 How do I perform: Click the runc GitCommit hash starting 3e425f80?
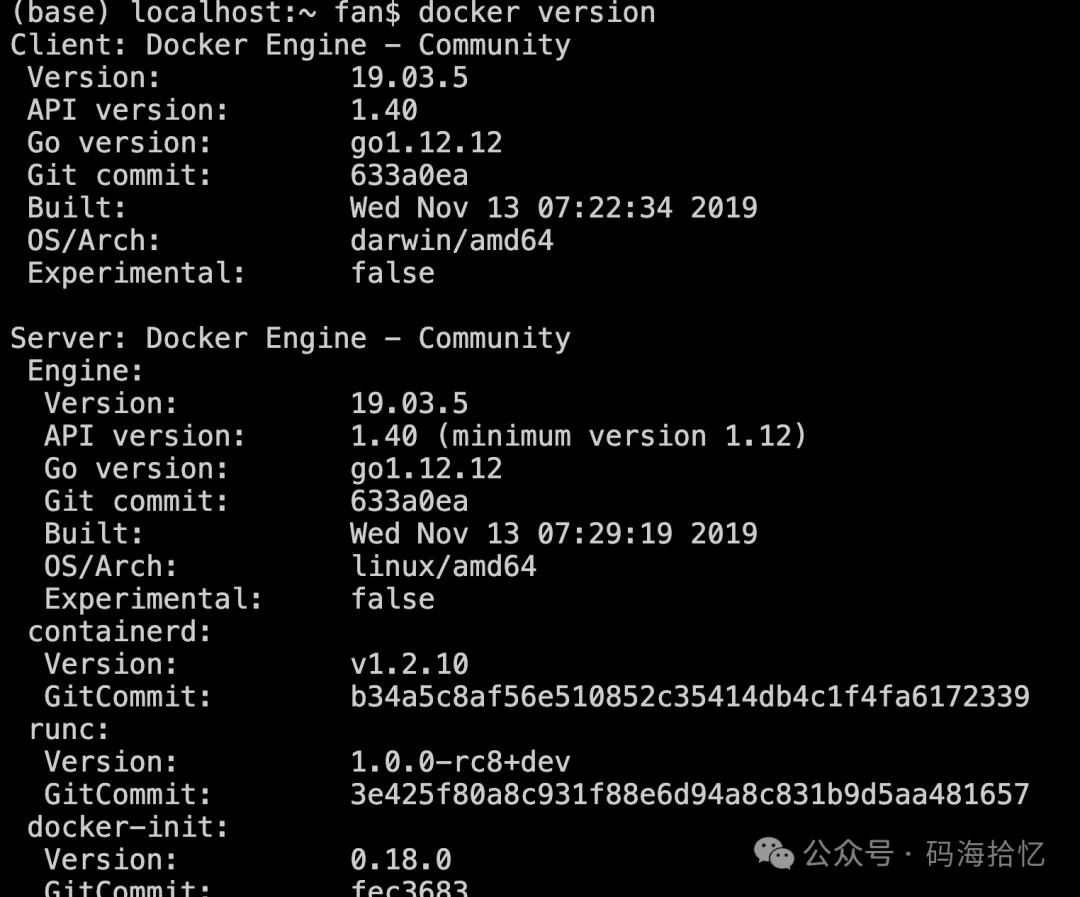point(690,794)
